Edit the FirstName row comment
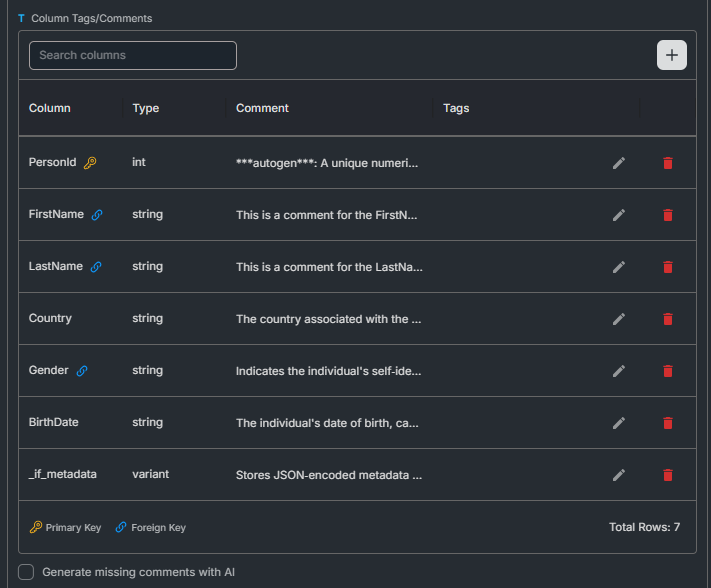 click(619, 215)
